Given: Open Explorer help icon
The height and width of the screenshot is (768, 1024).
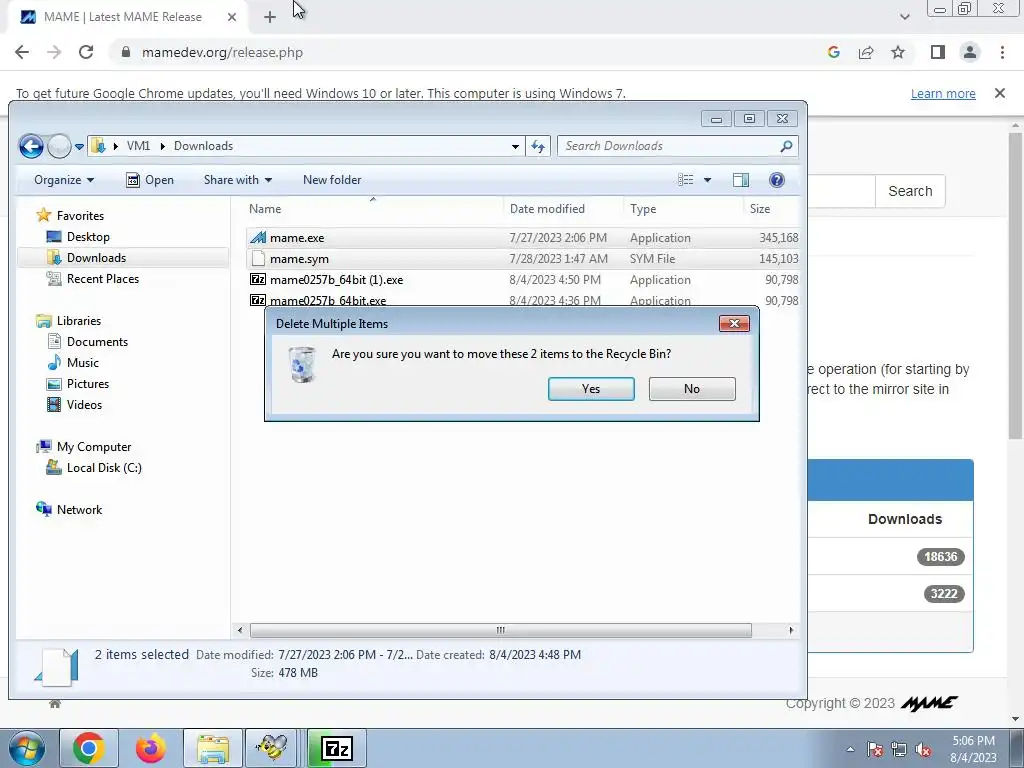Looking at the screenshot, I should [x=776, y=180].
